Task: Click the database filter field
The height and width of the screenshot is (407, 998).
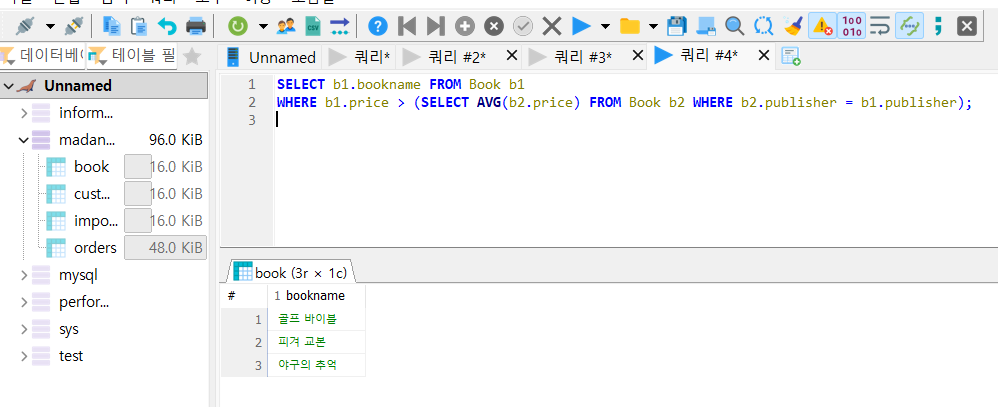Action: pos(42,56)
